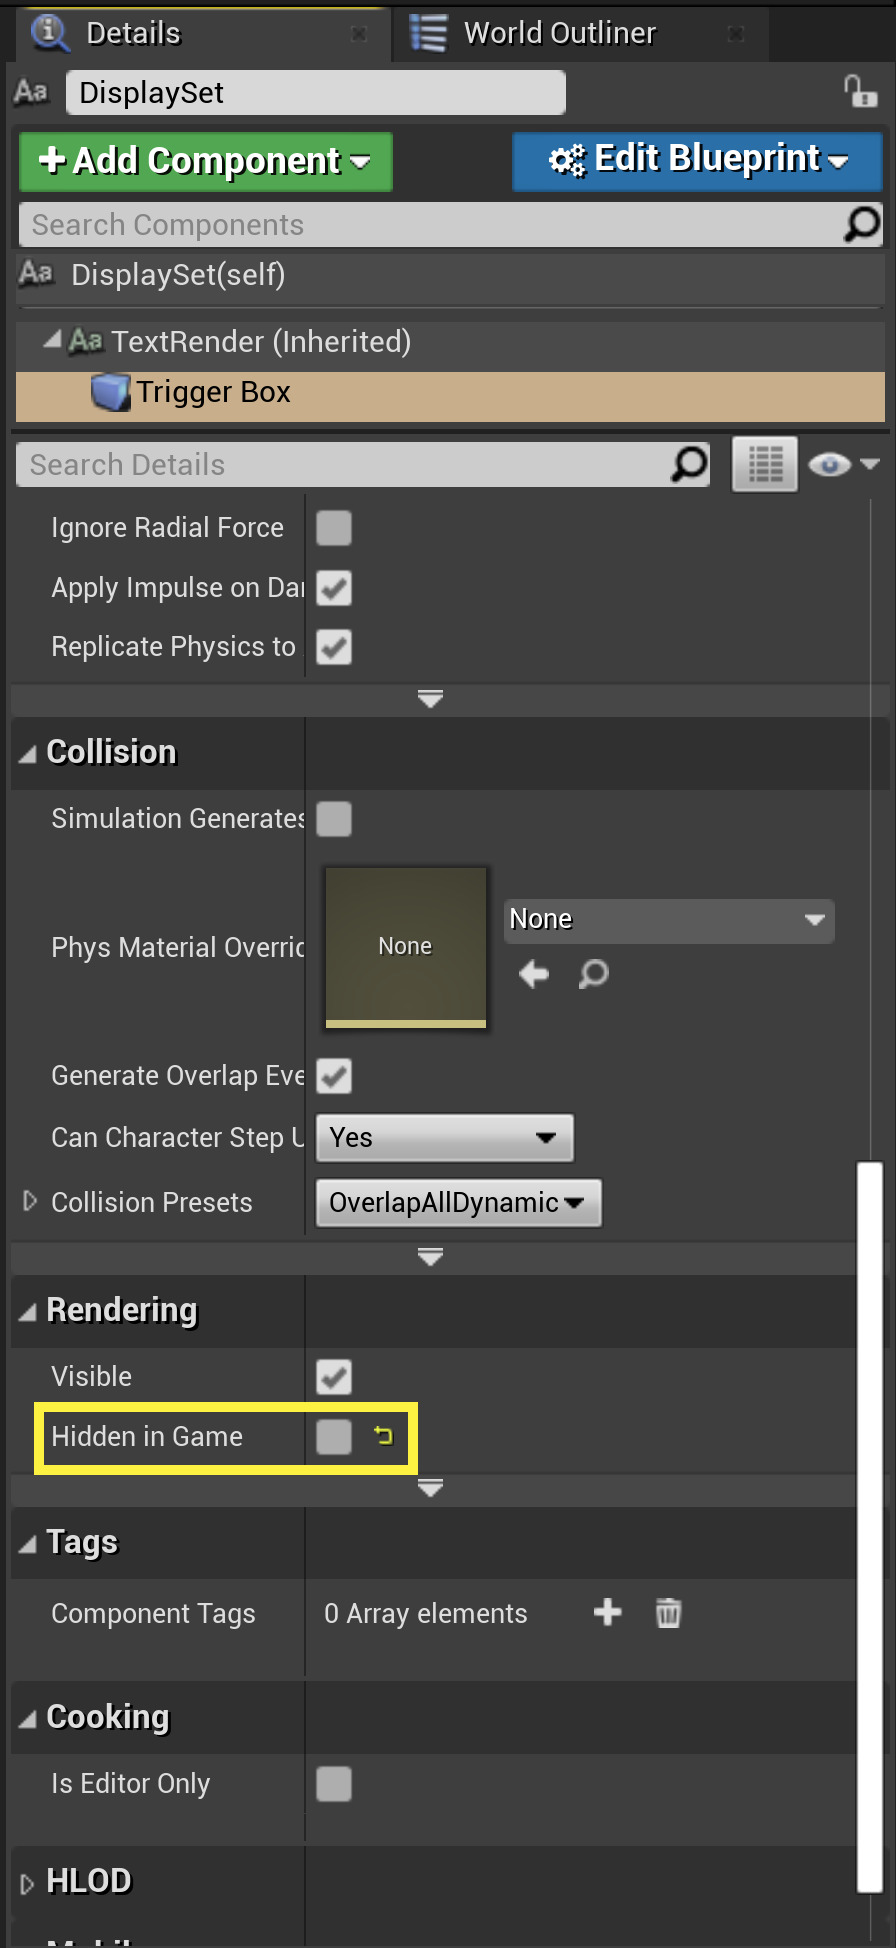Enable Is Editor Only checkbox
896x1948 pixels.
pos(334,1784)
